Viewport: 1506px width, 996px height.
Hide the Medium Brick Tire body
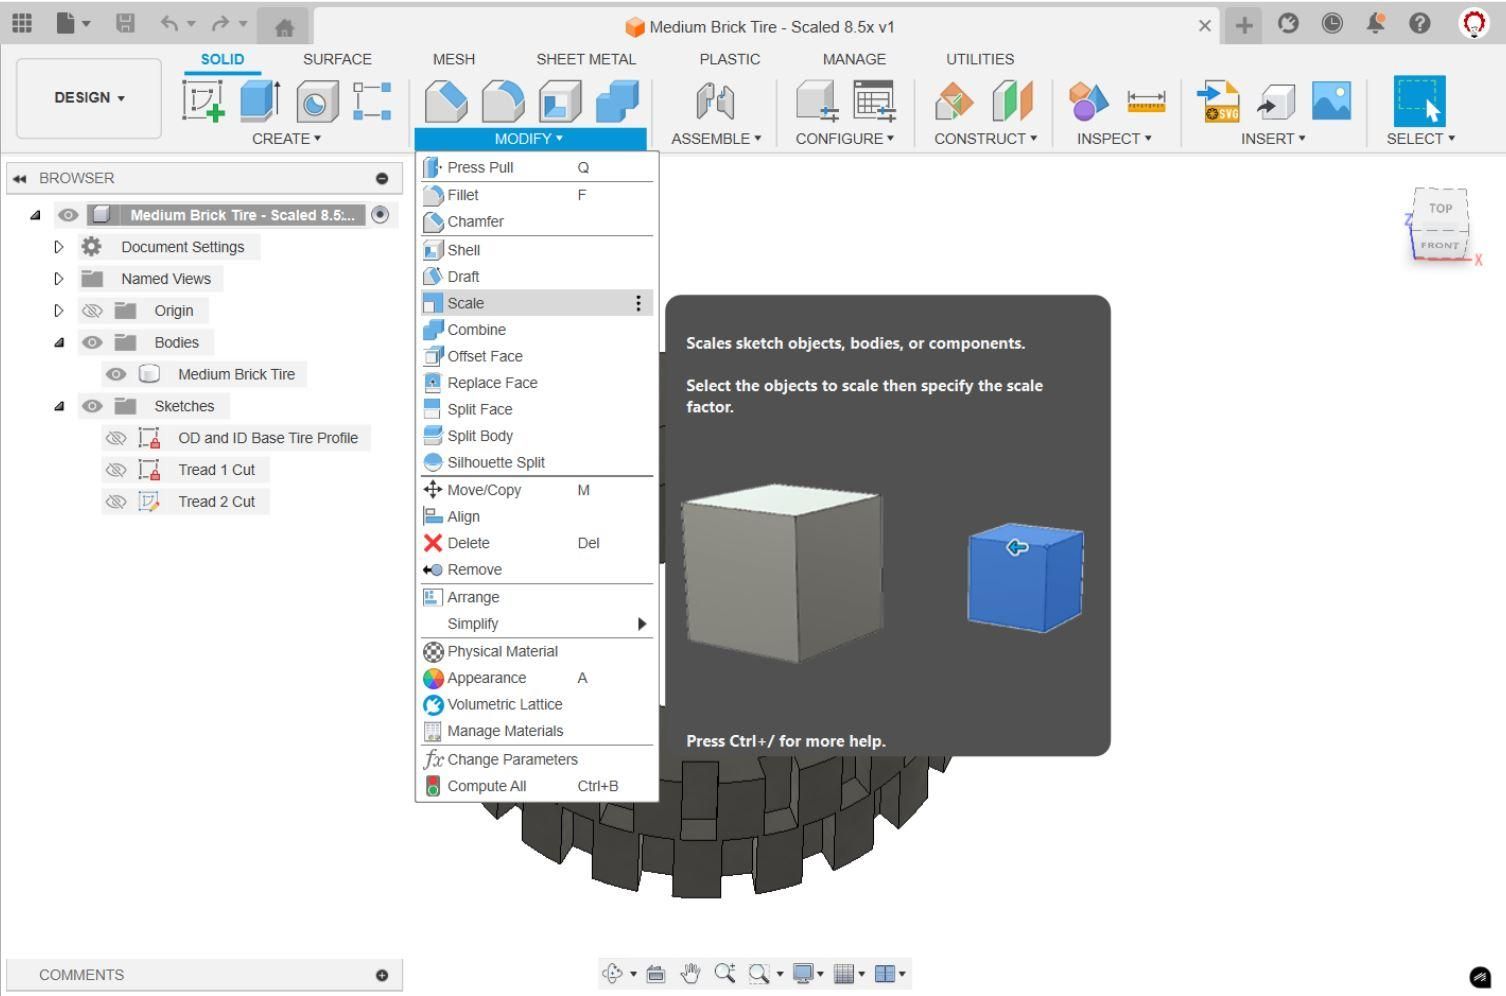coord(116,375)
